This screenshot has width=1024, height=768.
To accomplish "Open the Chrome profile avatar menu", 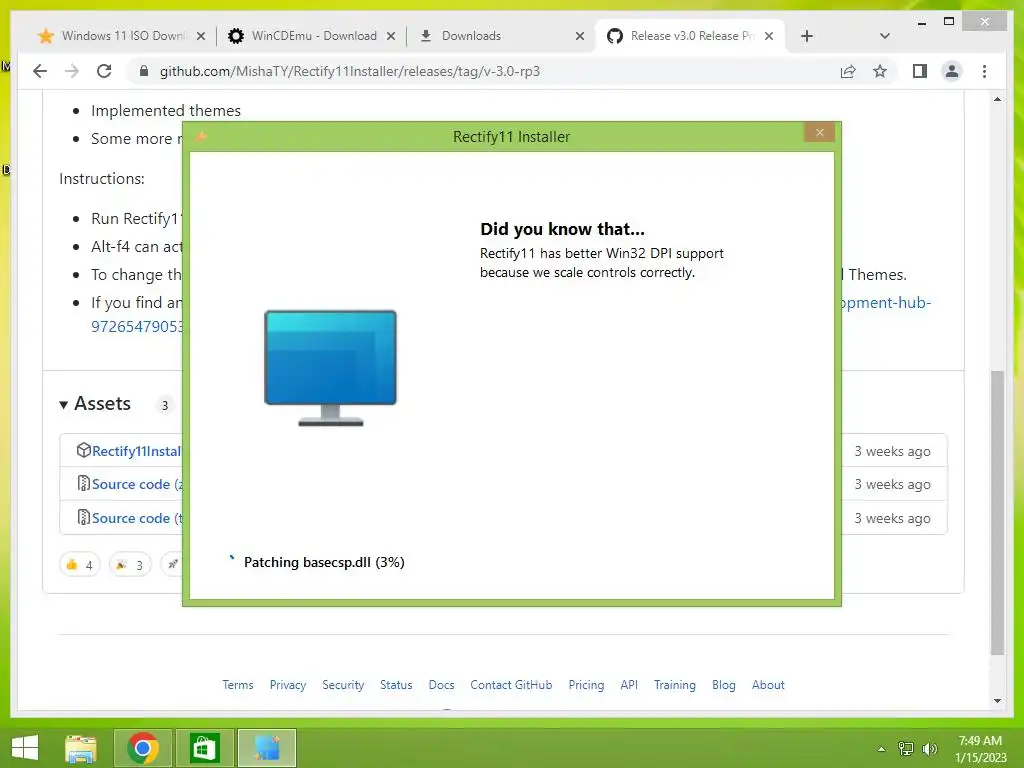I will coord(952,71).
